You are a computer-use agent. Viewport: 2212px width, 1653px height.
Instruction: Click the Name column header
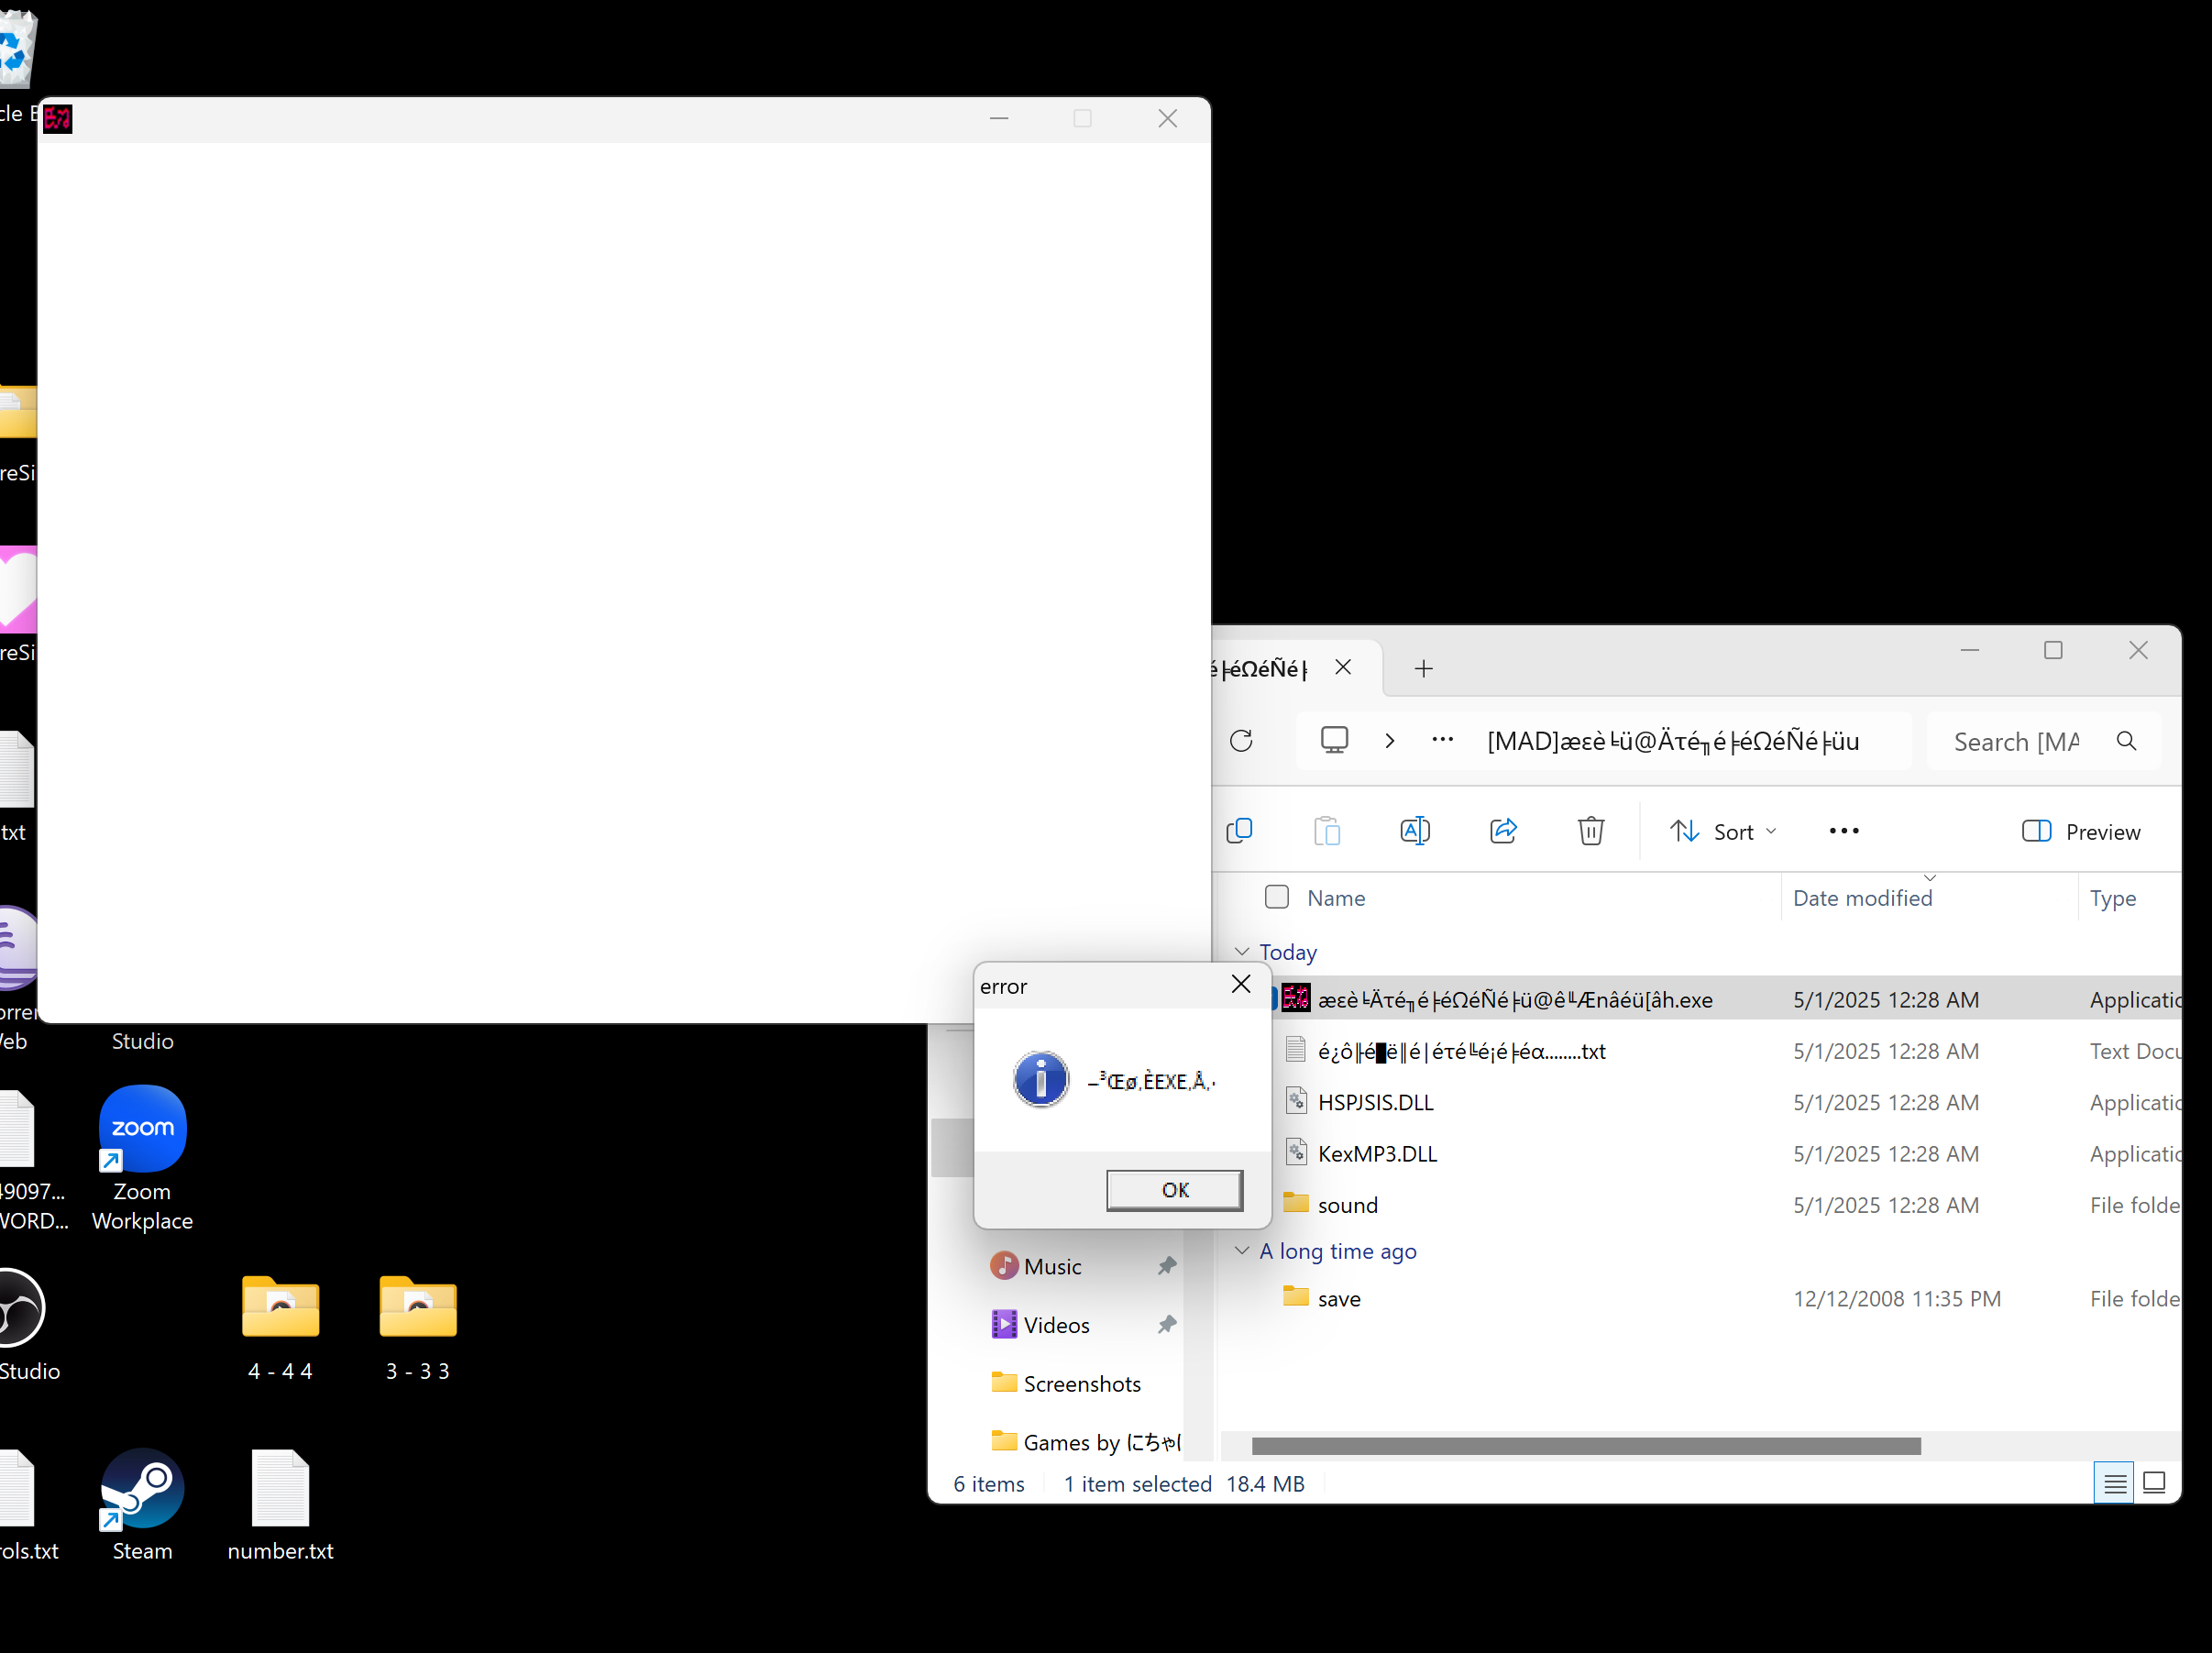[1336, 898]
